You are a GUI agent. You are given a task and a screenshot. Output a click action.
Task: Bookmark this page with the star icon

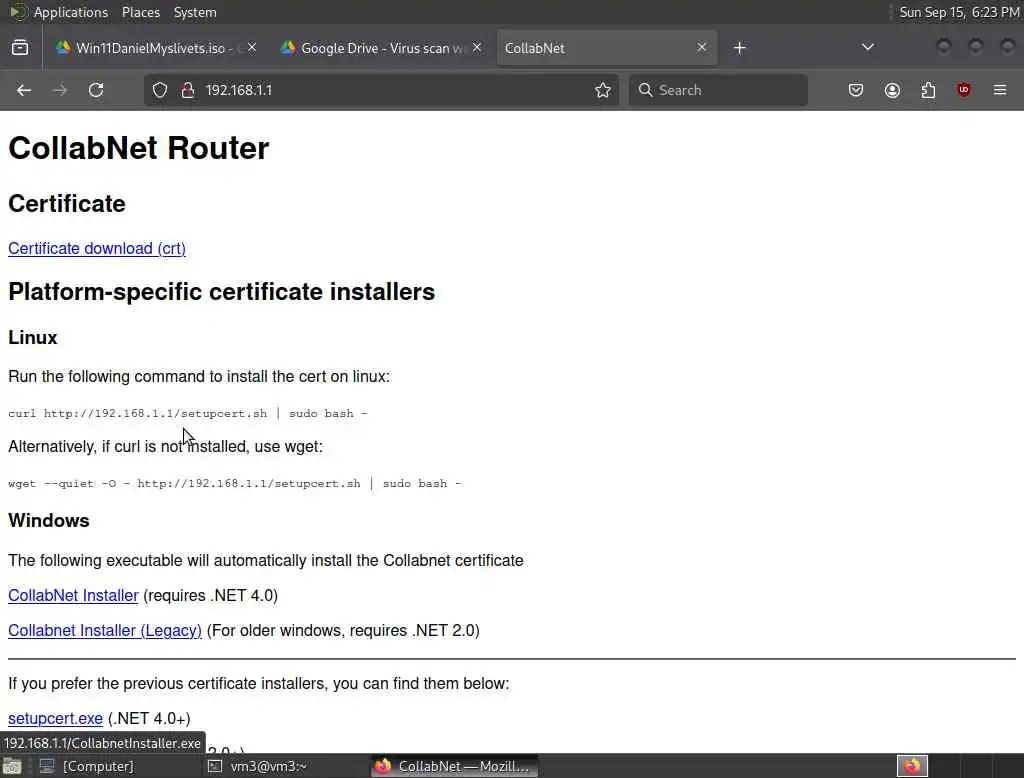603,90
